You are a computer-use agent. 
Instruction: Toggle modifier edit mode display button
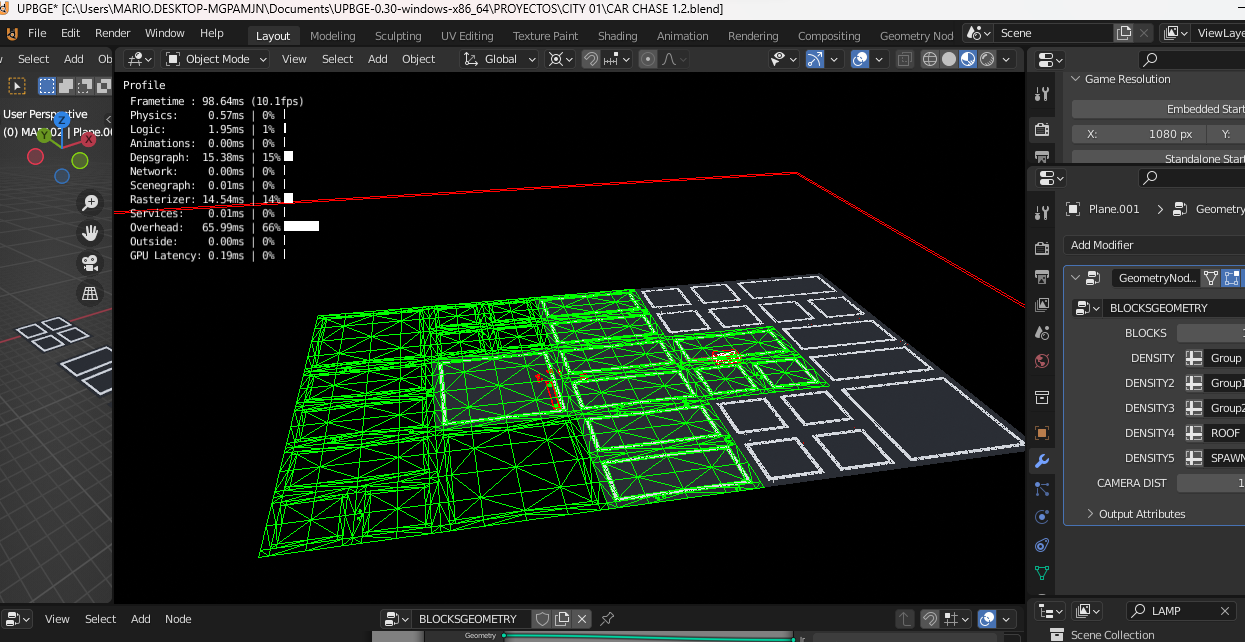coord(1211,278)
